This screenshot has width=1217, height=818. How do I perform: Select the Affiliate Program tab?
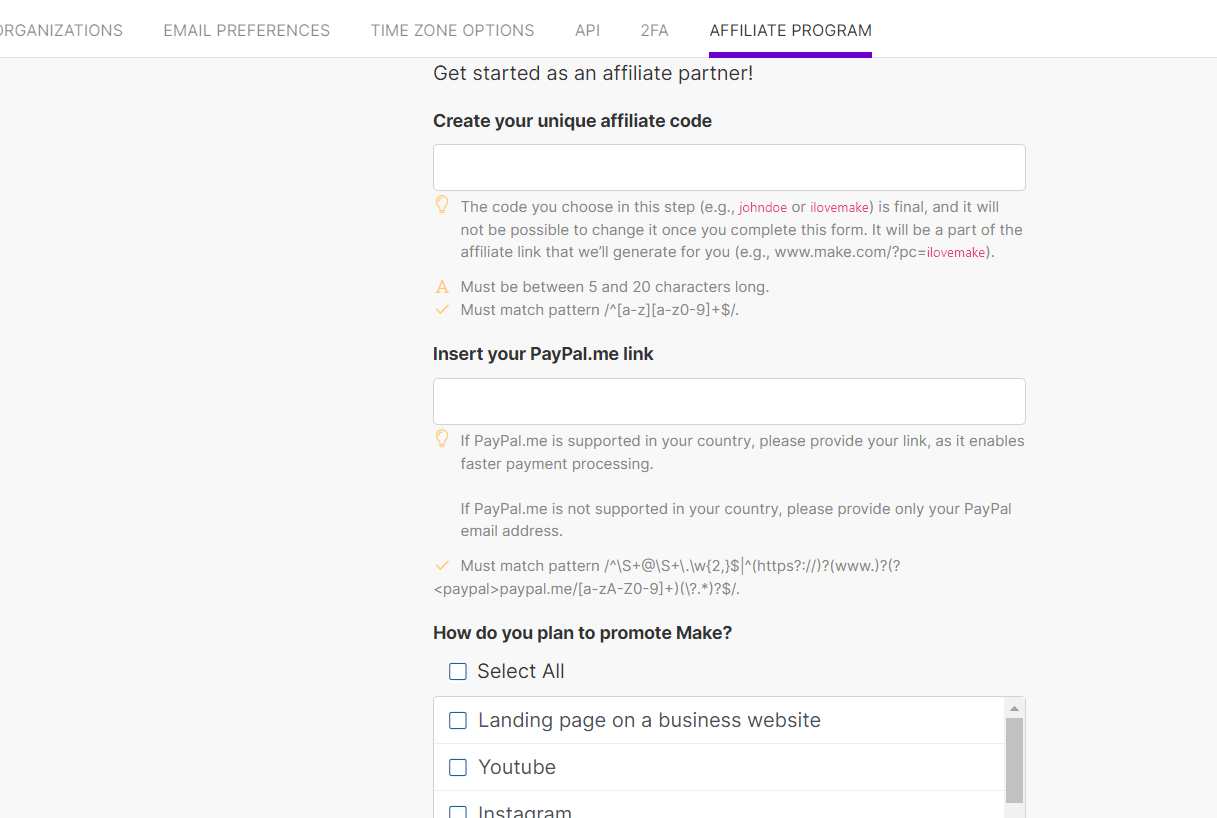[790, 30]
